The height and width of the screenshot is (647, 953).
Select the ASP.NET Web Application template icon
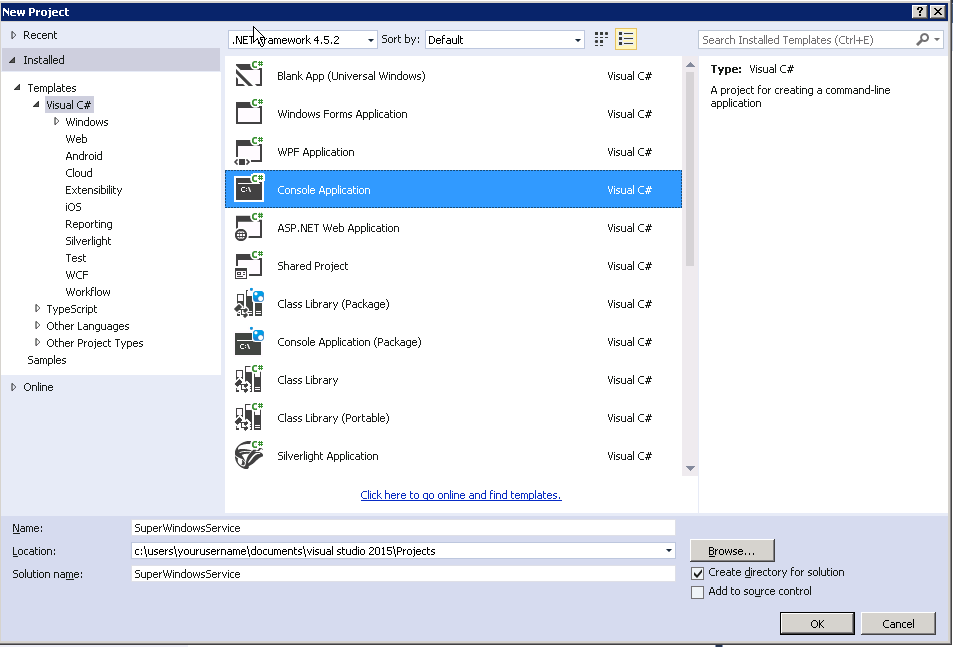click(x=249, y=227)
